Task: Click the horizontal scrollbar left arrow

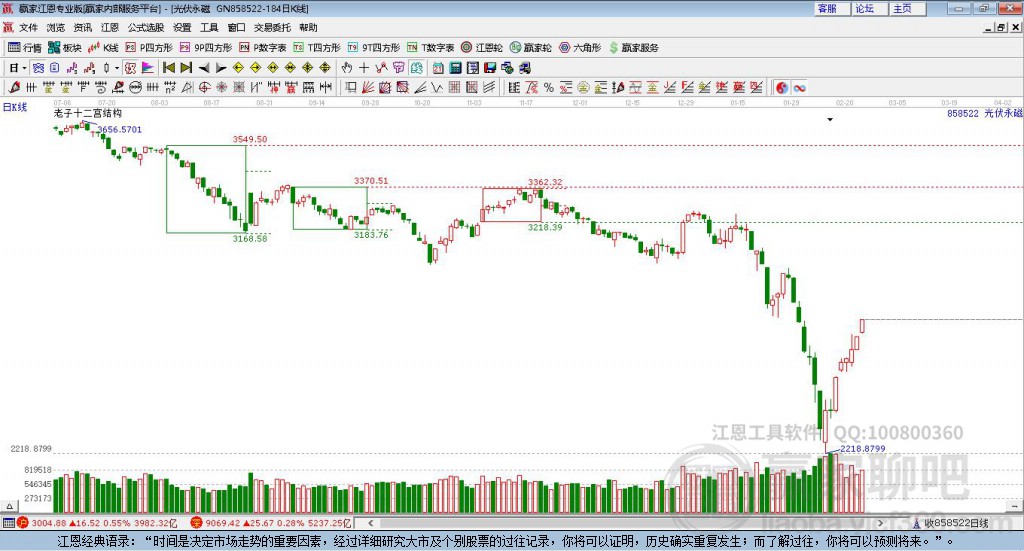Action: point(370,523)
